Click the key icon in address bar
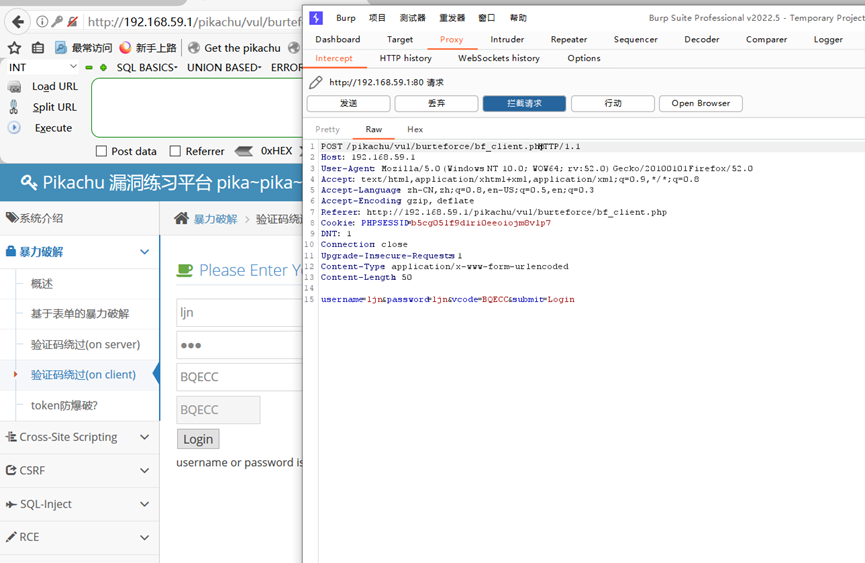The image size is (865, 563). pyautogui.click(x=57, y=22)
